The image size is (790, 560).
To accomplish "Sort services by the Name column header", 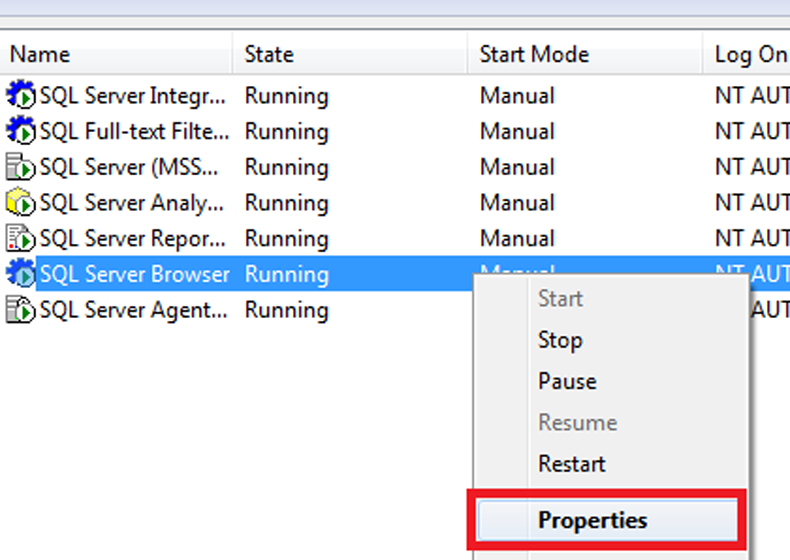I will click(x=40, y=54).
